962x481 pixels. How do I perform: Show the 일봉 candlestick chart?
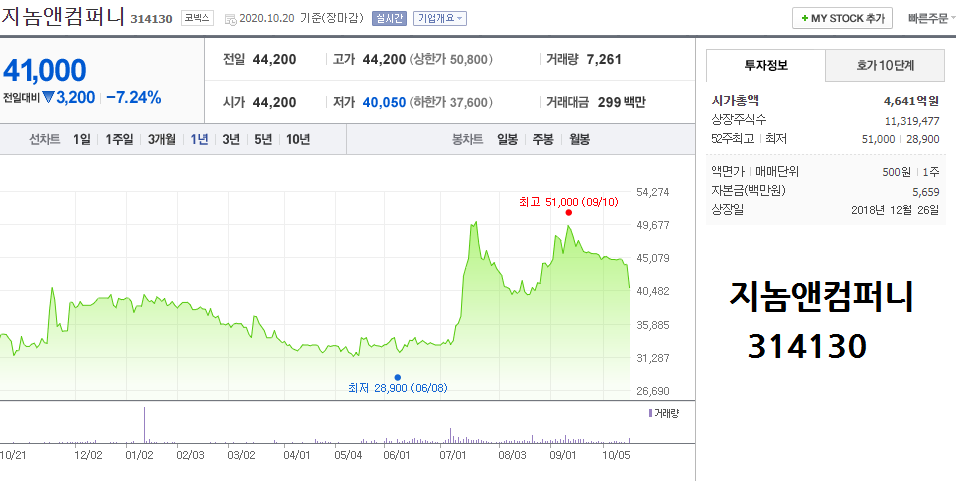[x=507, y=139]
